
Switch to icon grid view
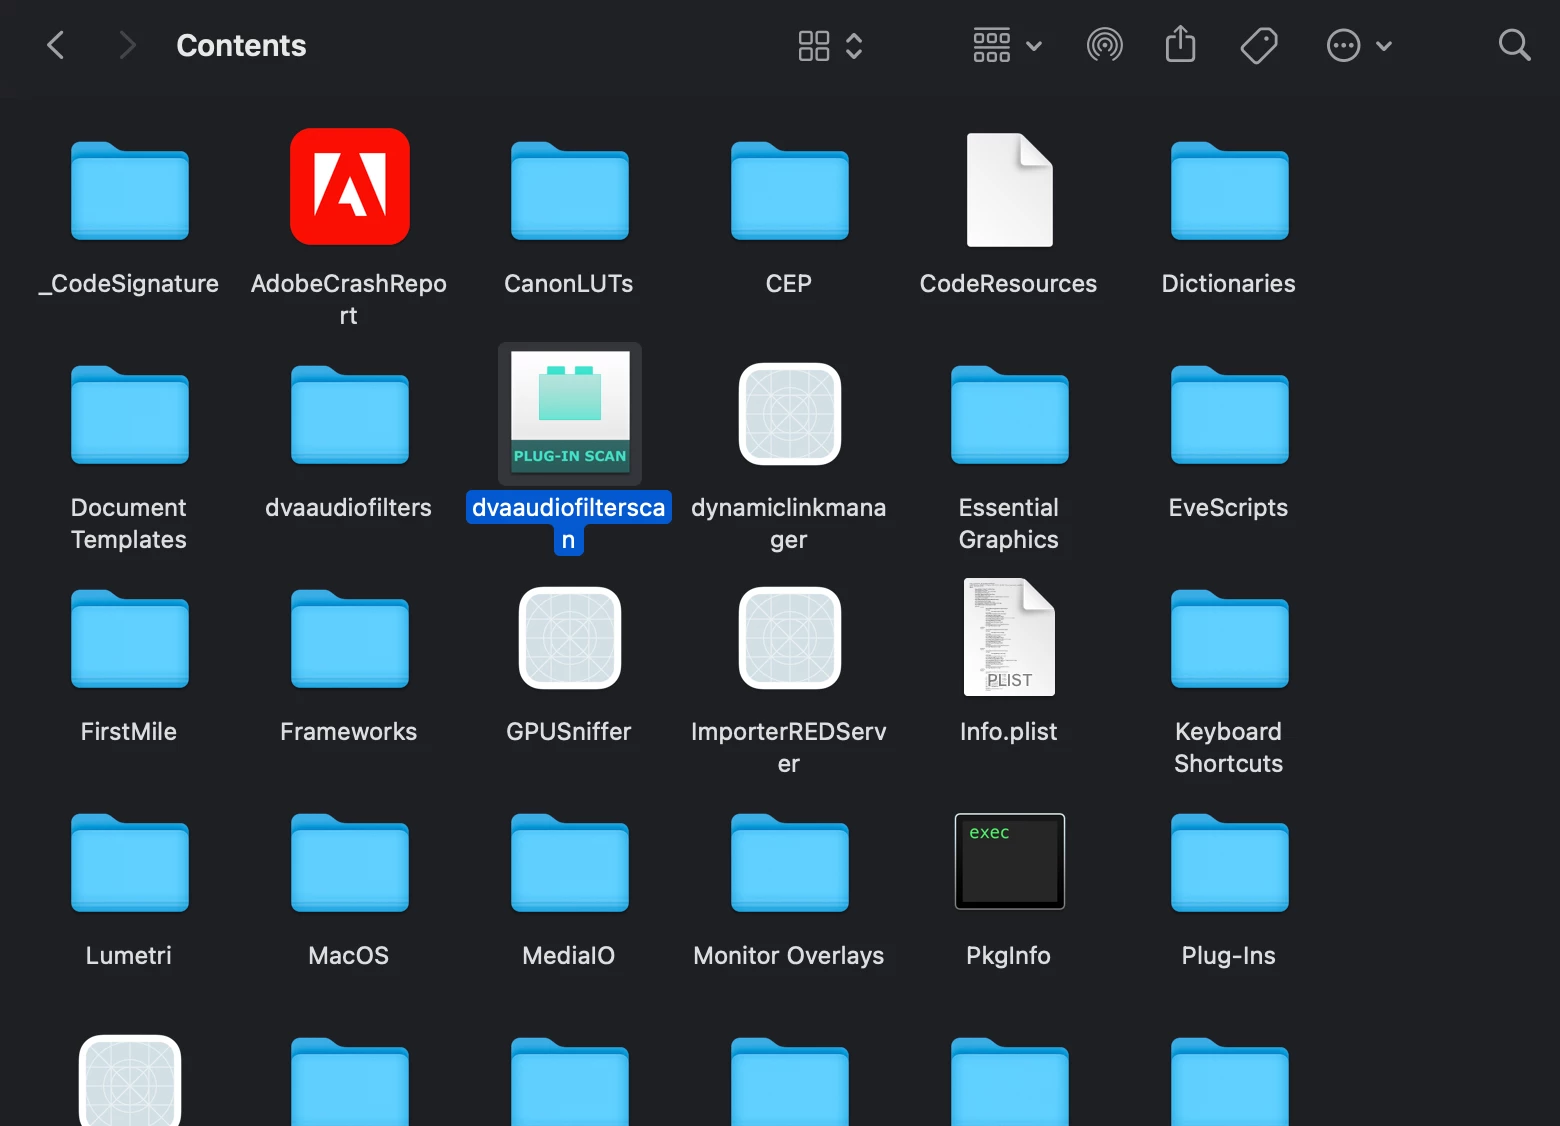coord(814,45)
